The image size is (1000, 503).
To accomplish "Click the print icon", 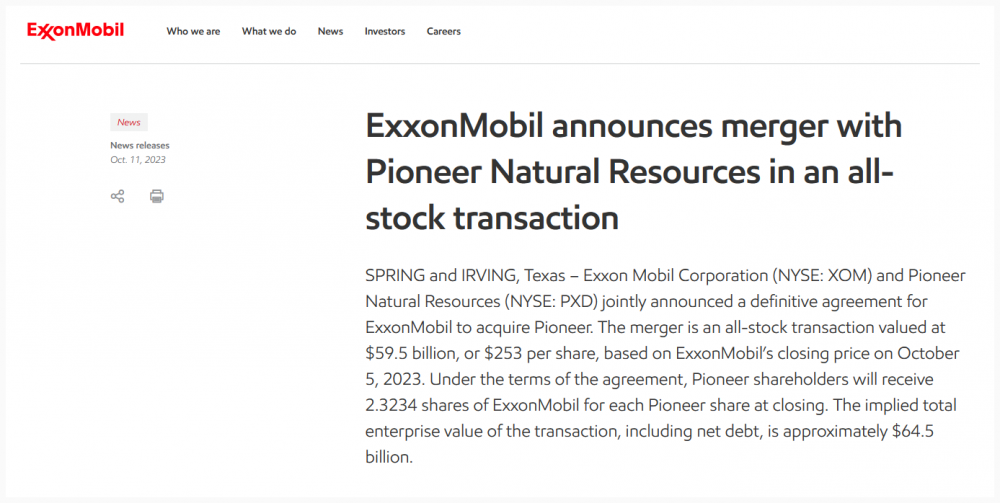I will tap(157, 196).
